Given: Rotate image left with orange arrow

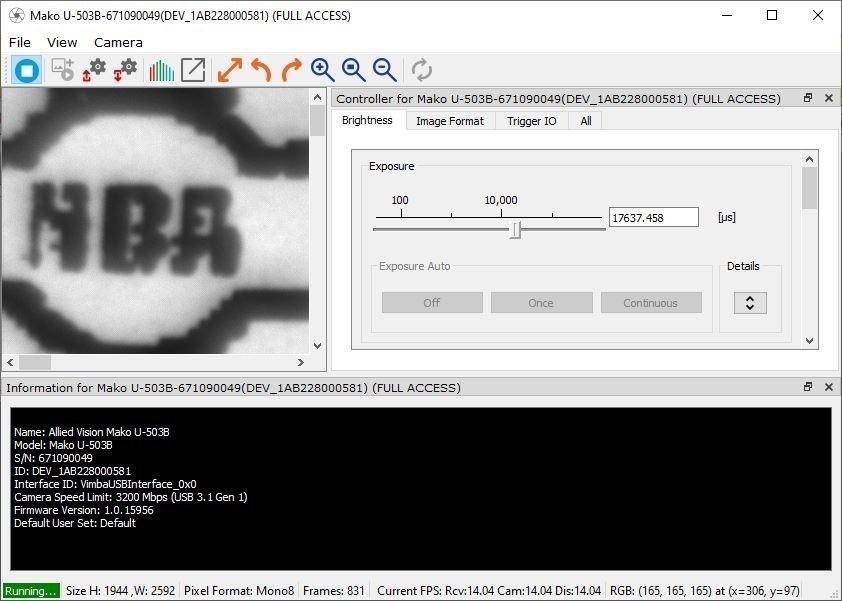Looking at the screenshot, I should pos(261,70).
